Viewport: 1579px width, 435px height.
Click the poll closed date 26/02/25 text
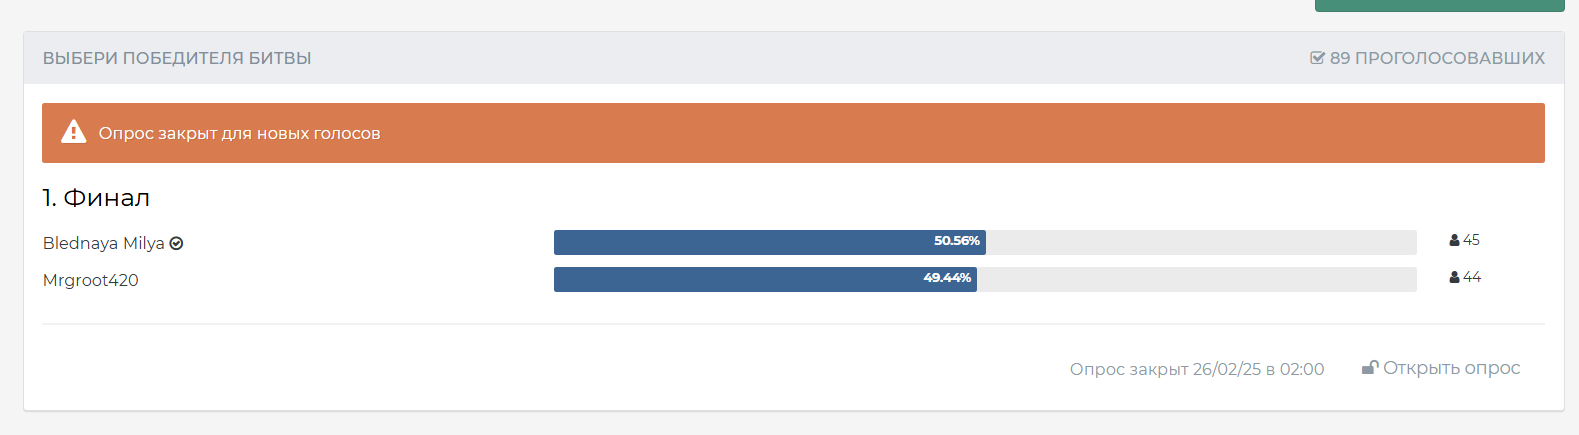pyautogui.click(x=1226, y=369)
